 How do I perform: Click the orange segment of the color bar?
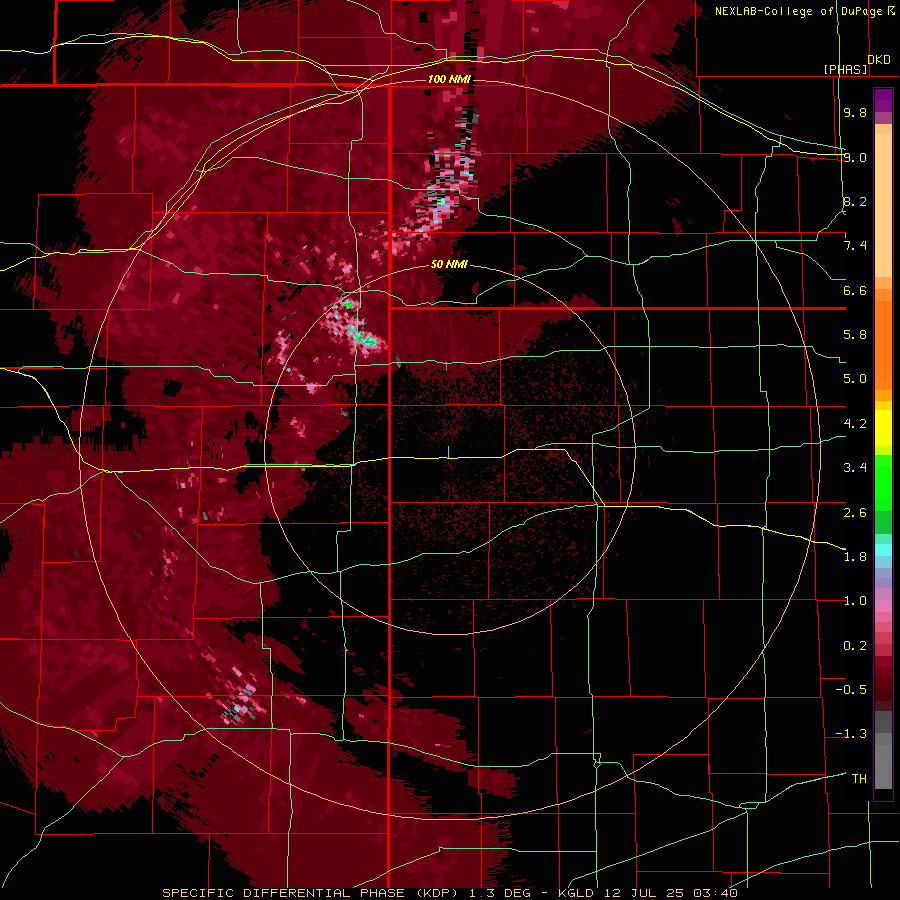click(x=883, y=345)
